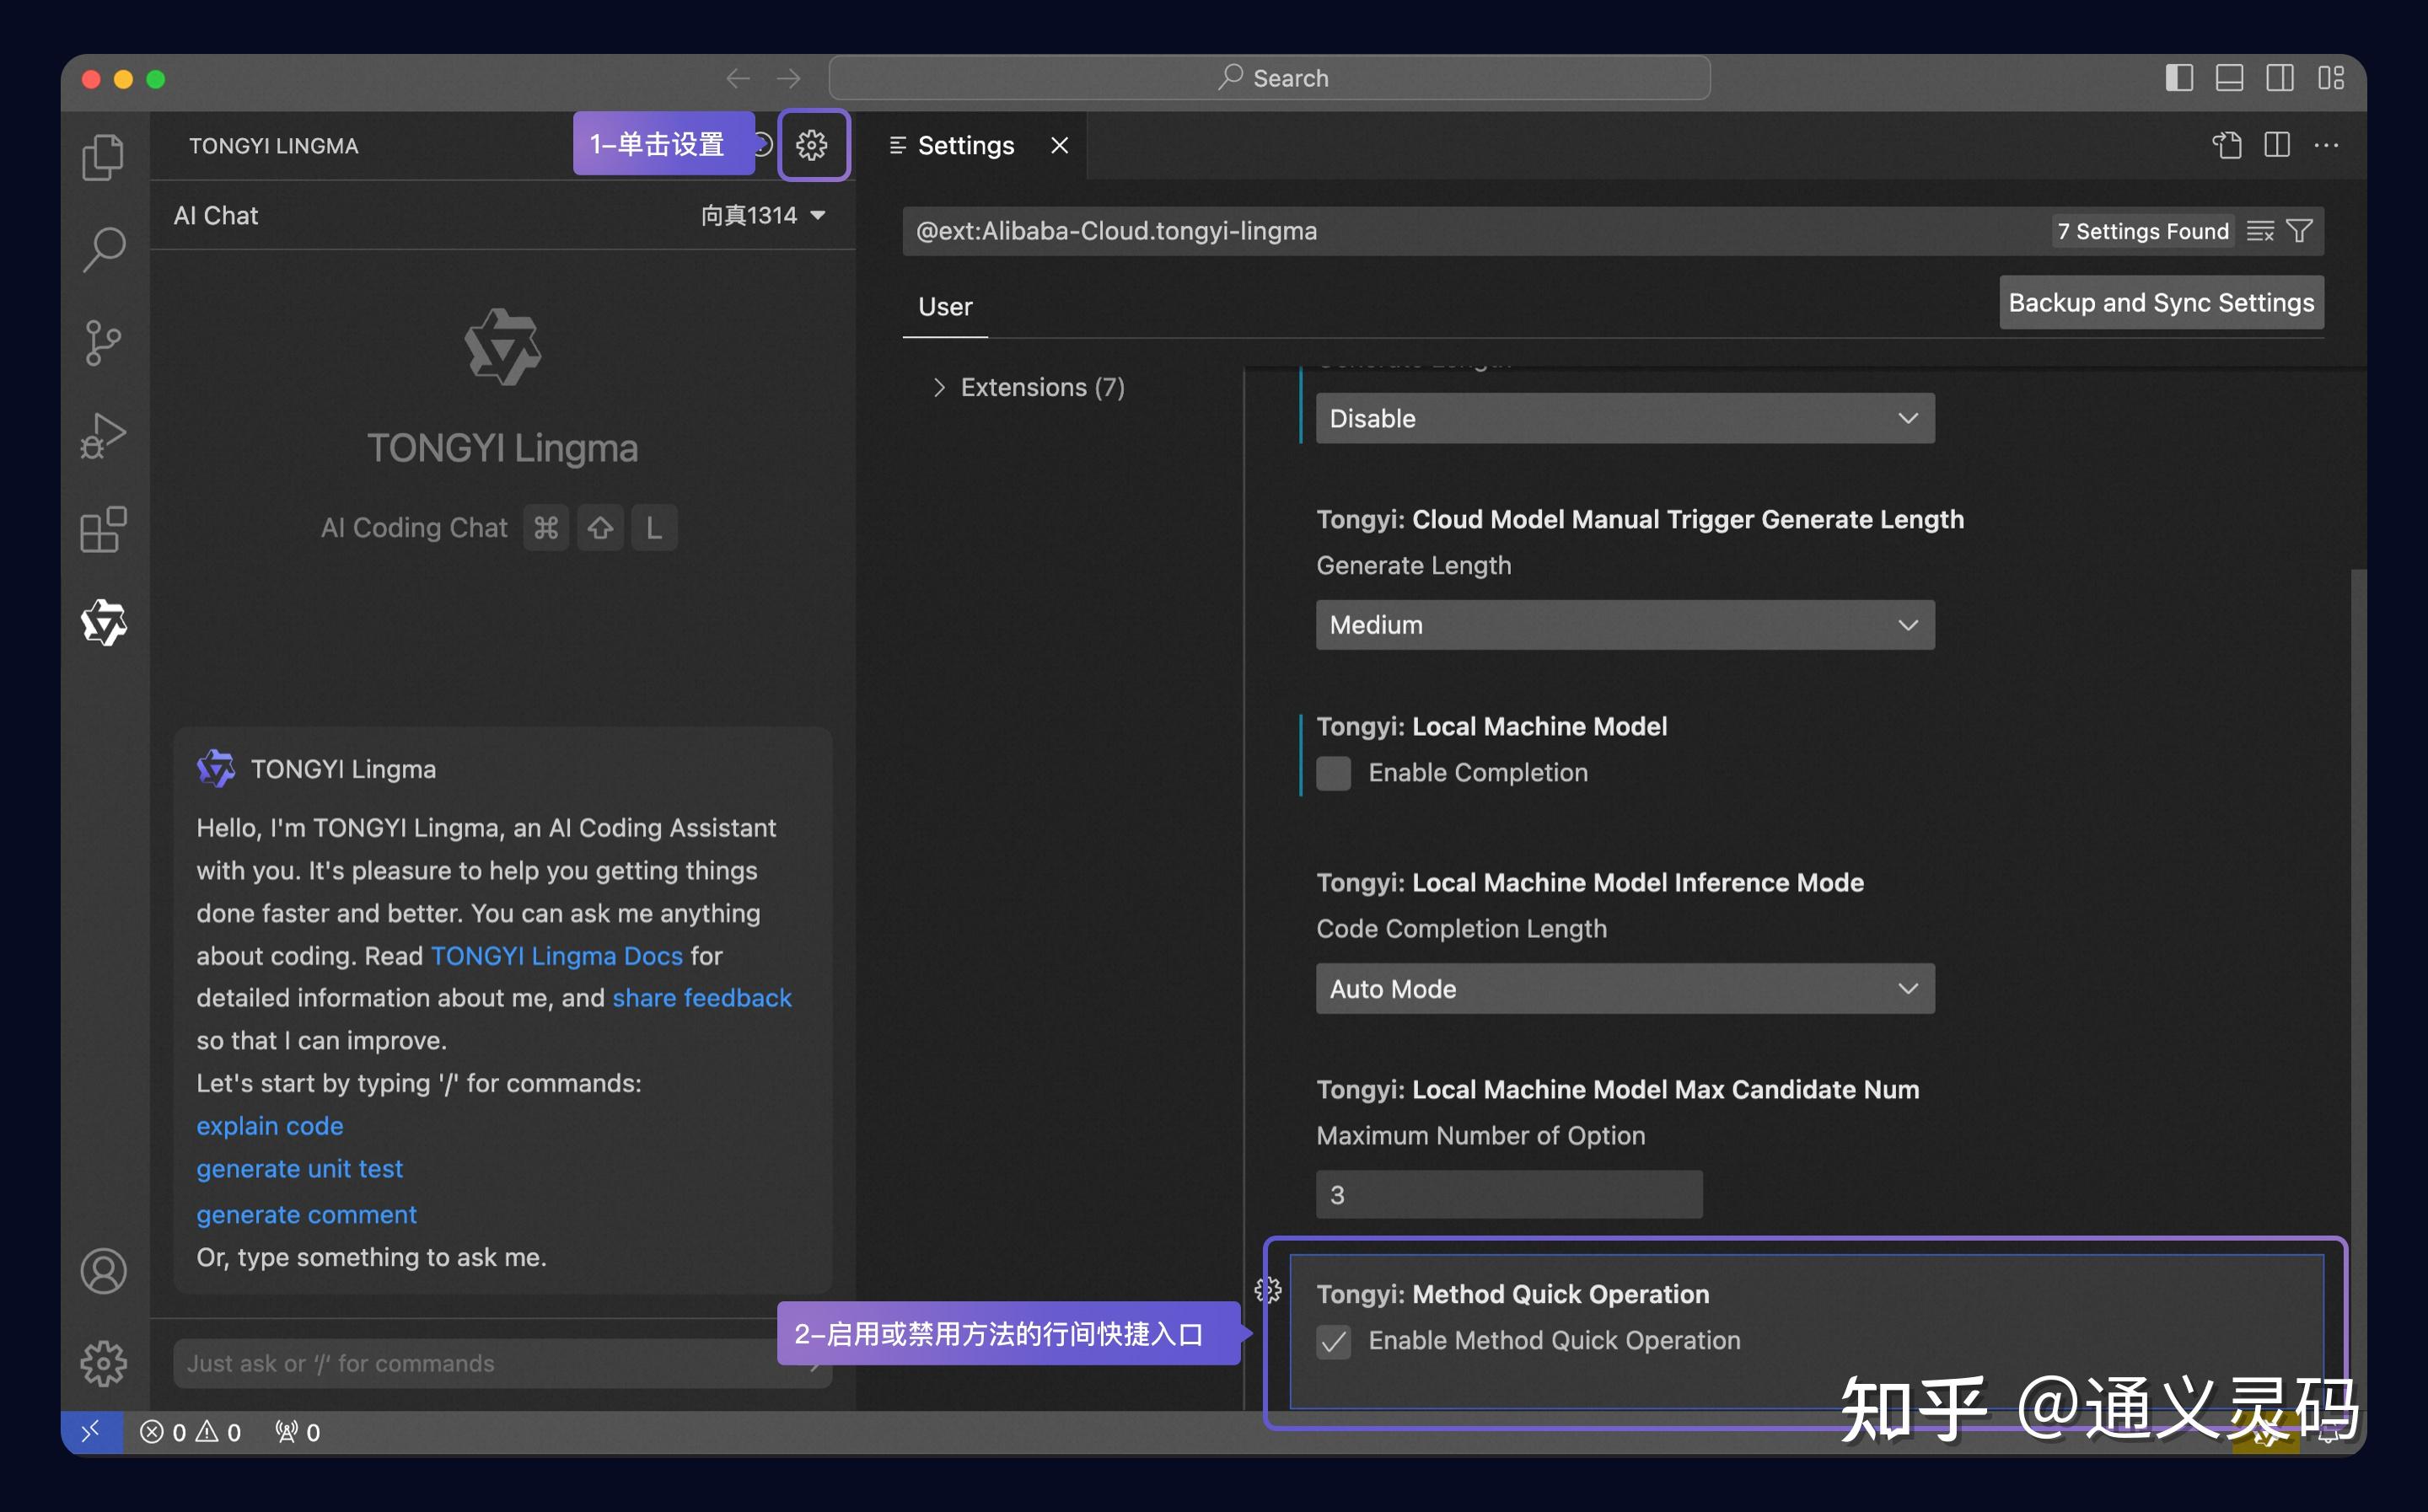Select the User settings tab
Screen dimensions: 2428x1512
point(945,307)
